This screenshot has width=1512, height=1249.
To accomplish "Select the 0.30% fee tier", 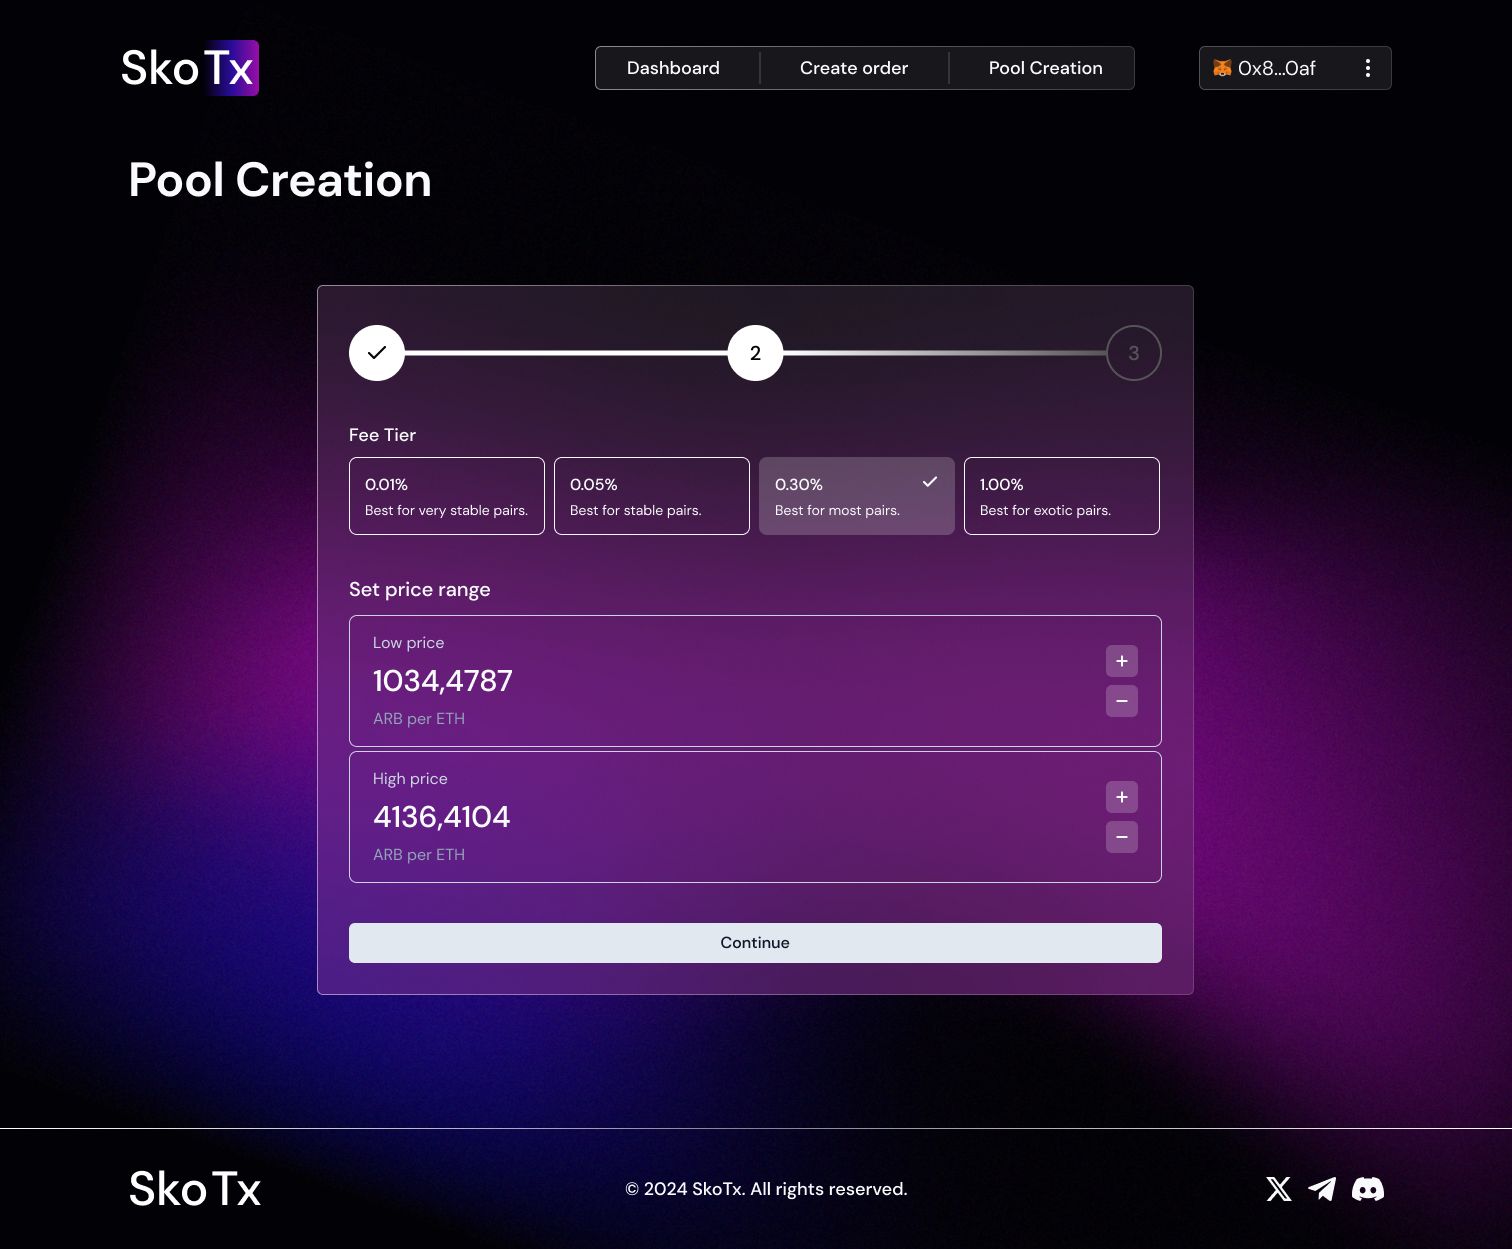I will 857,496.
